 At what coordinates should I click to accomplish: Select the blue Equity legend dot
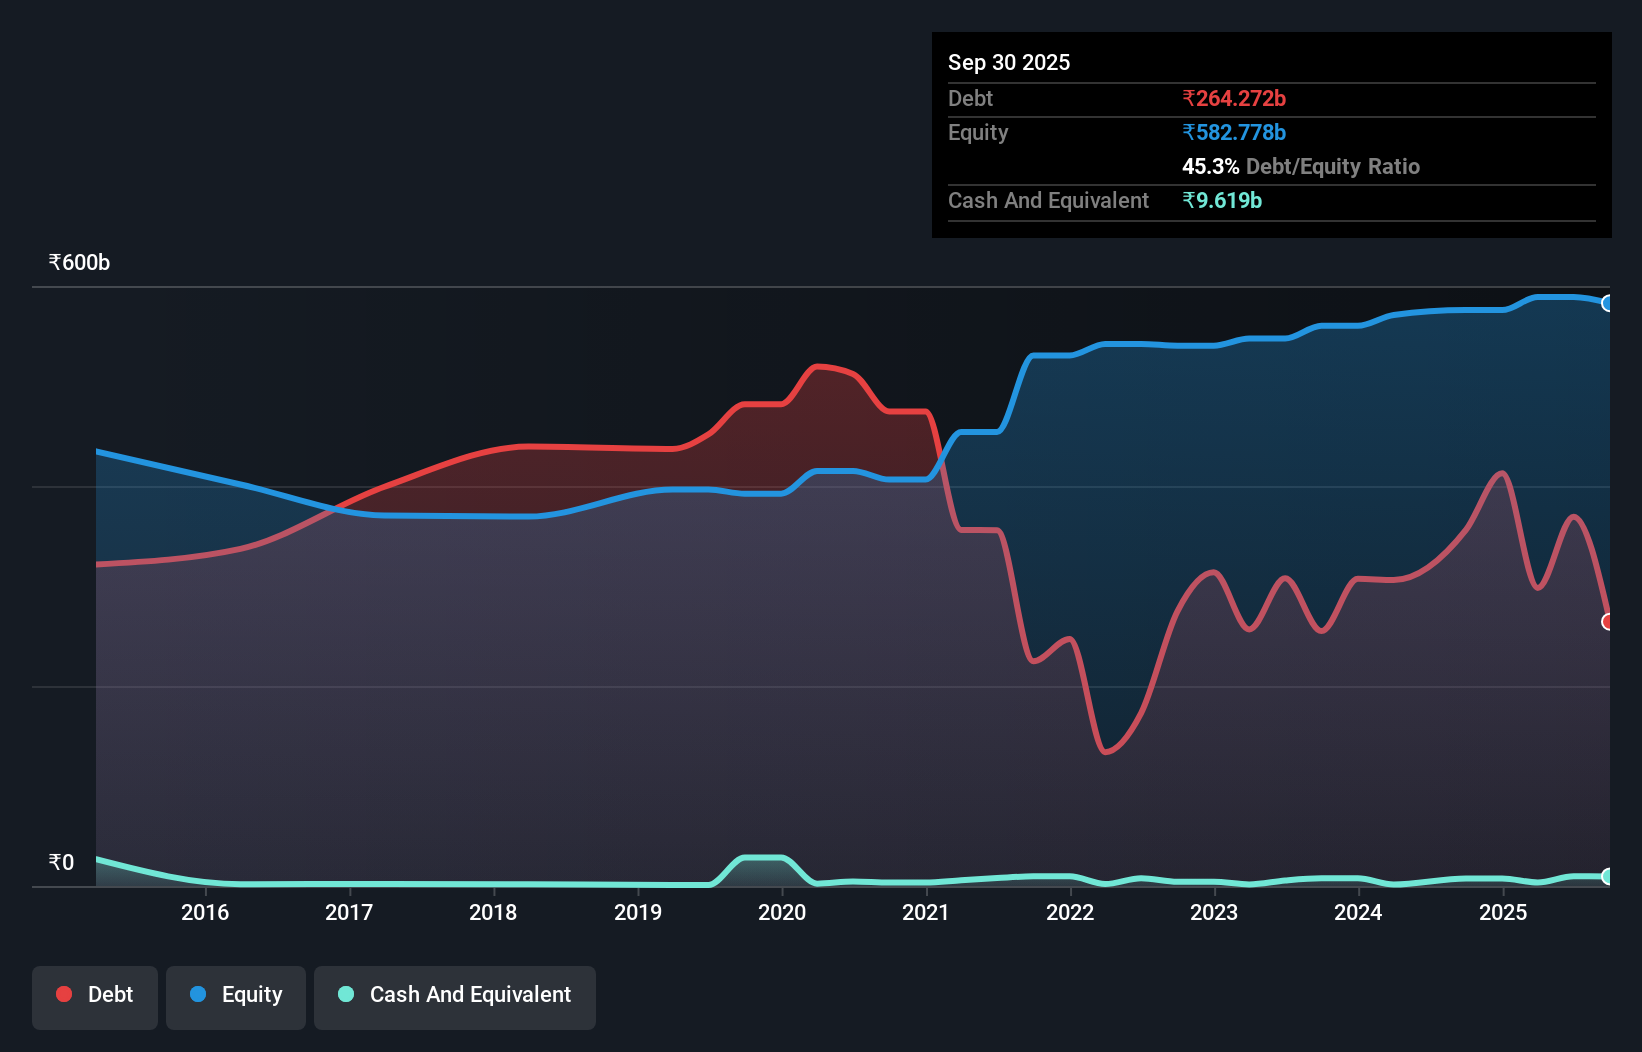coord(200,993)
